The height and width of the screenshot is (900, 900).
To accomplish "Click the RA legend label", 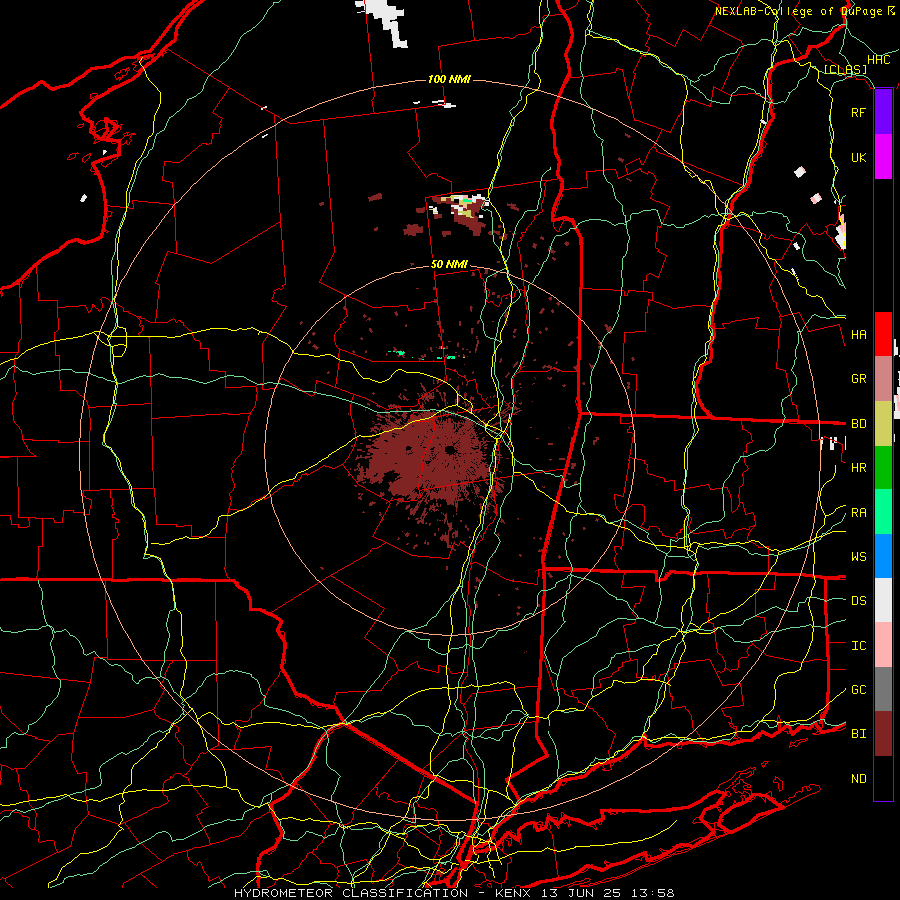I will (859, 513).
